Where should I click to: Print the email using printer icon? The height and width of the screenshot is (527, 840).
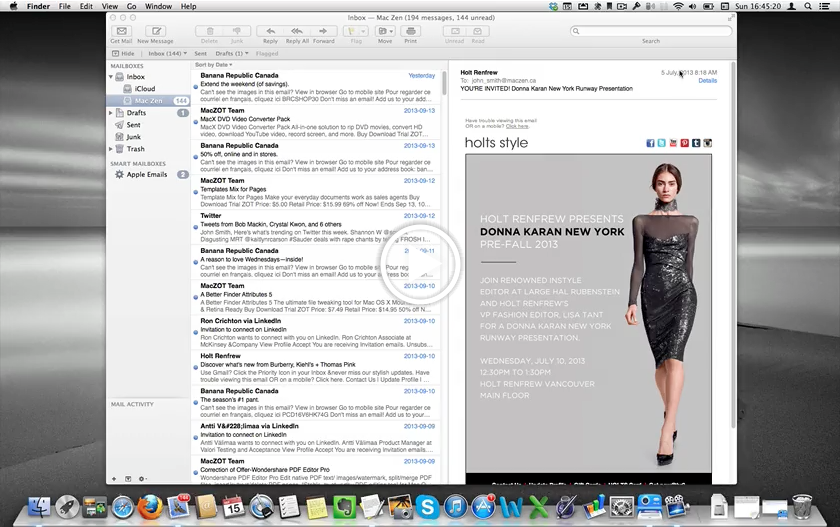pyautogui.click(x=410, y=31)
